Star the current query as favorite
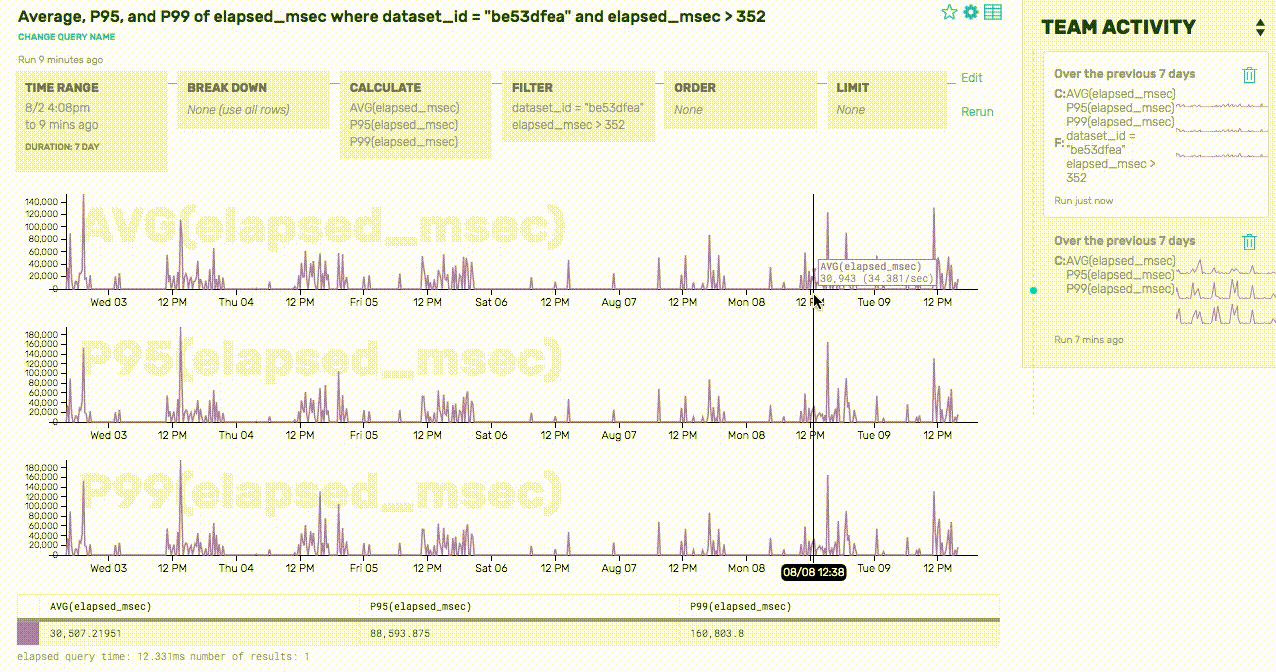 tap(948, 12)
